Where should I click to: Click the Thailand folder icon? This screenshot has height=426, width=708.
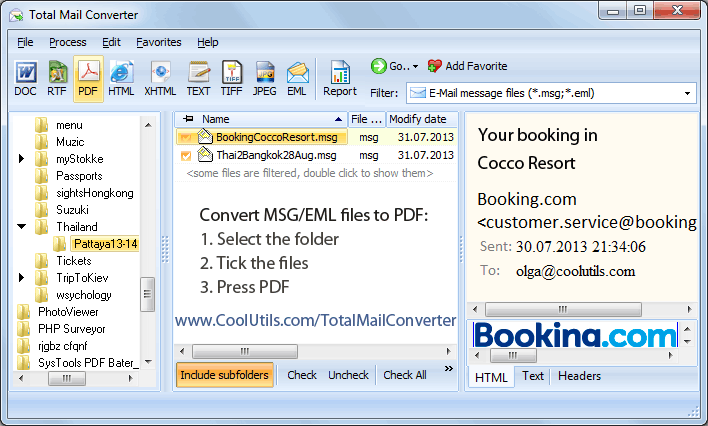41,227
